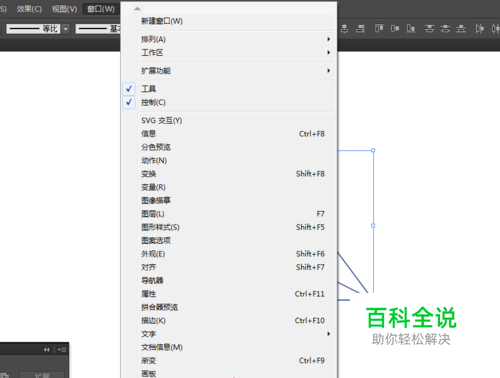Open the 基本 brush definition dropdown
The height and width of the screenshot is (378, 500).
pyautogui.click(x=98, y=29)
